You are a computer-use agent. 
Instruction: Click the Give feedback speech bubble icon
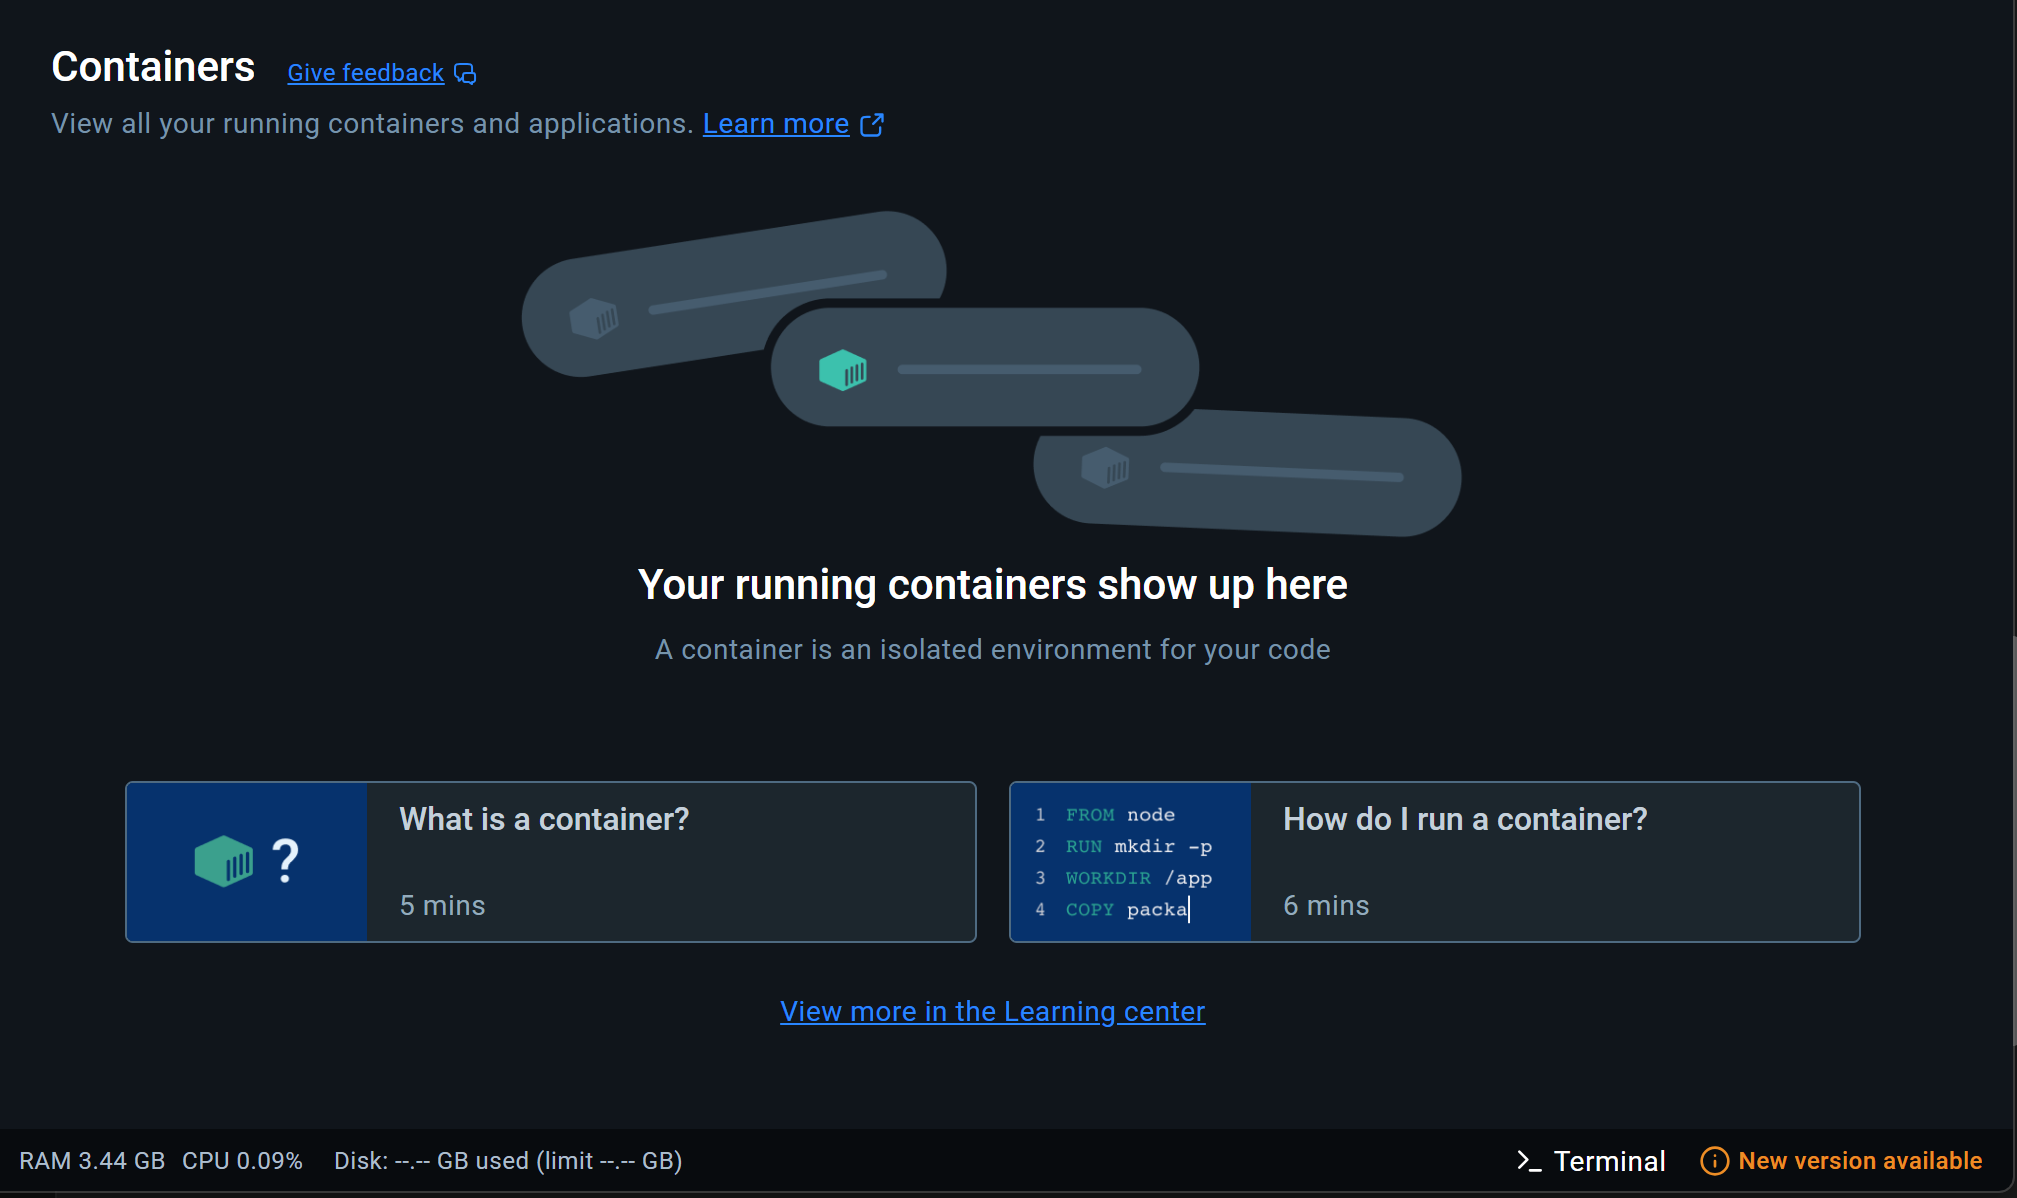pyautogui.click(x=465, y=74)
